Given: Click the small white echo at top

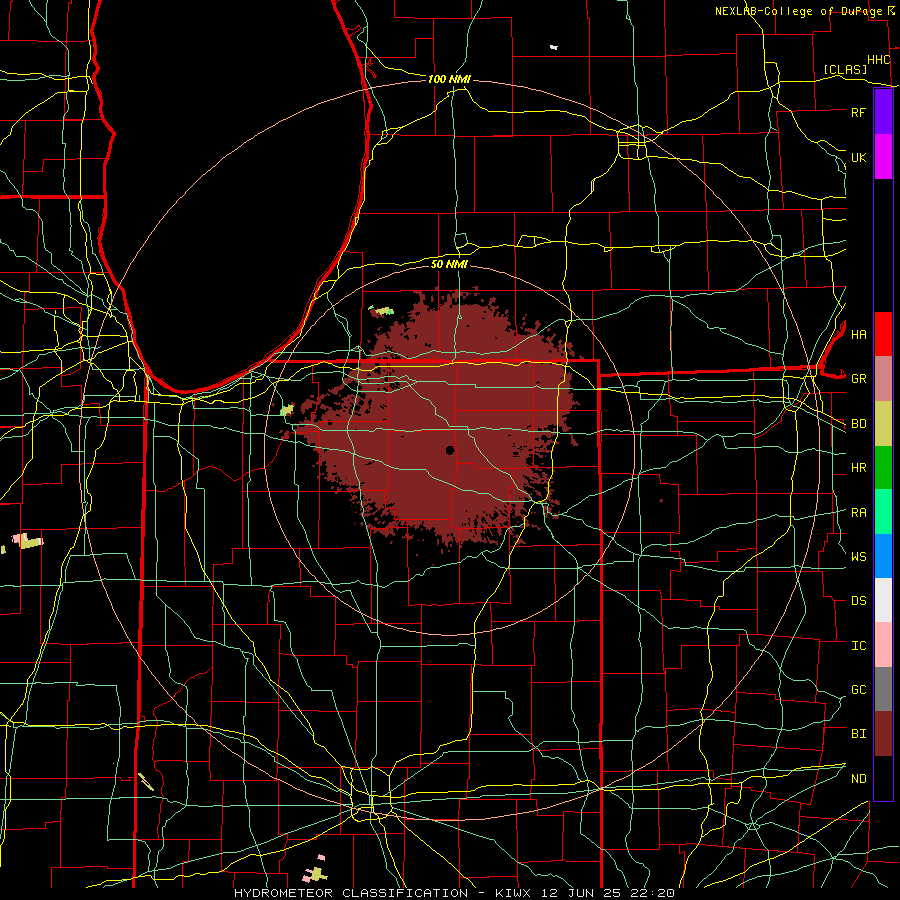Looking at the screenshot, I should tap(554, 47).
